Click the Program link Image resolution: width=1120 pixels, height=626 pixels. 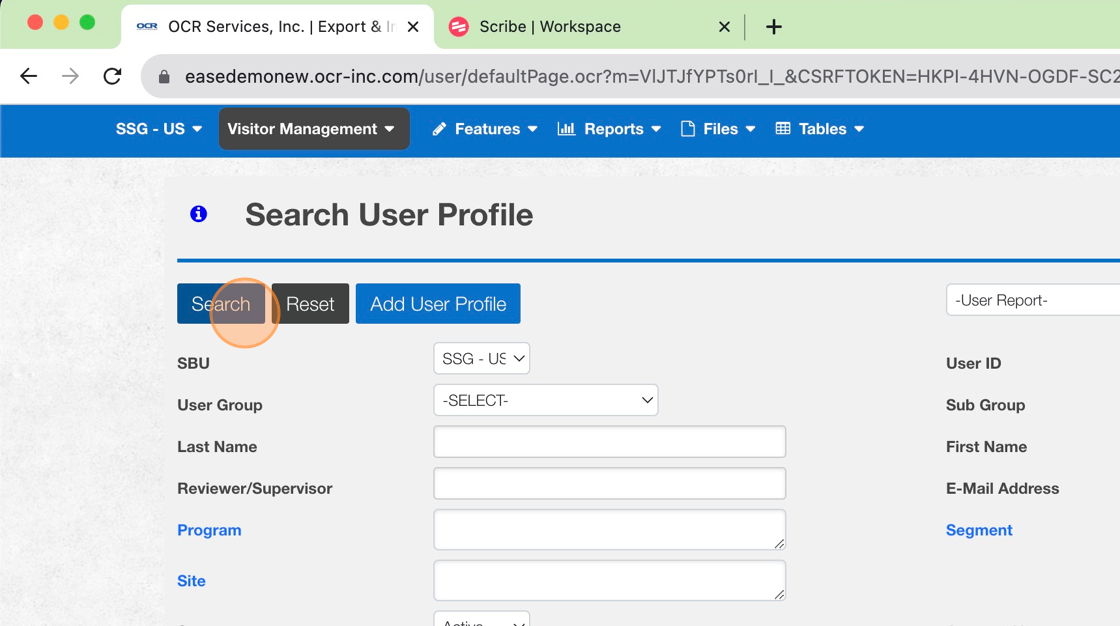209,530
